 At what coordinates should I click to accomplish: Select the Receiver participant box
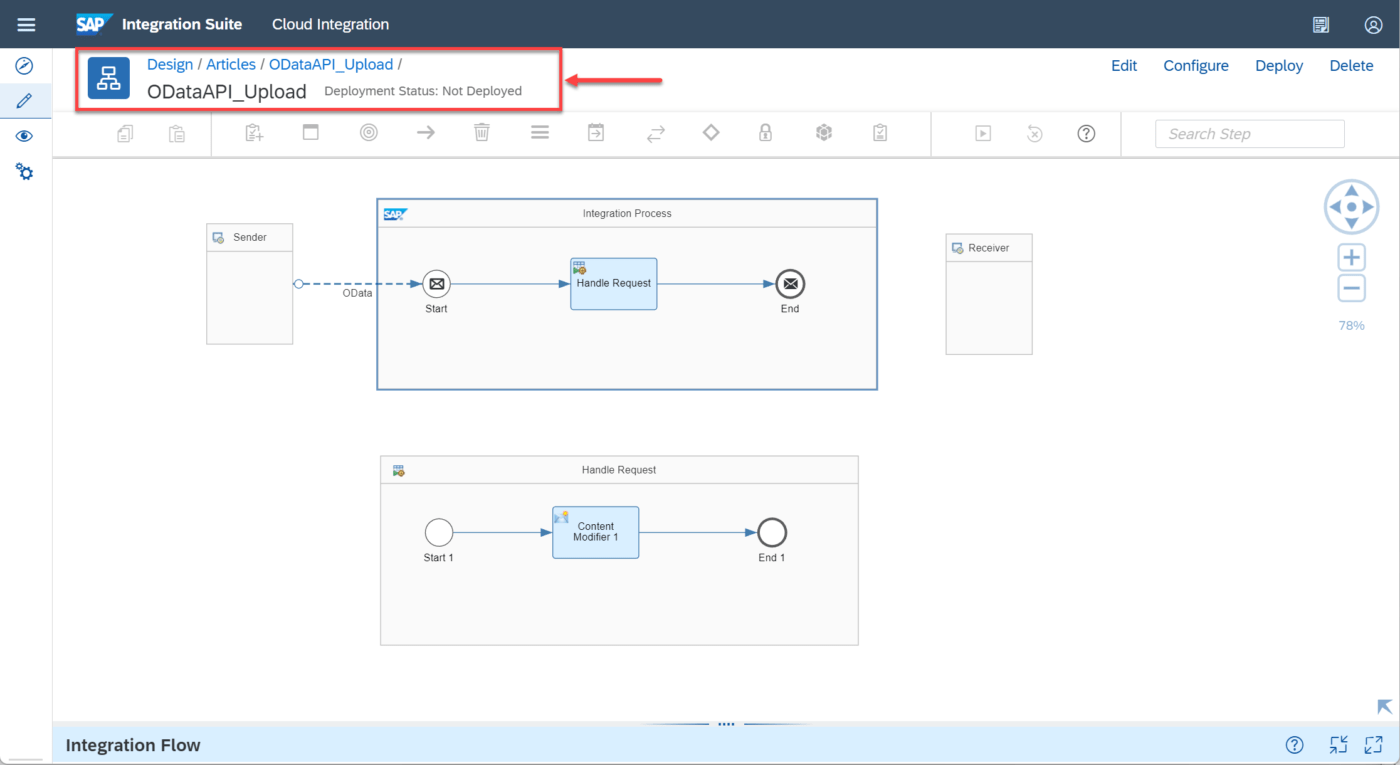tap(989, 294)
